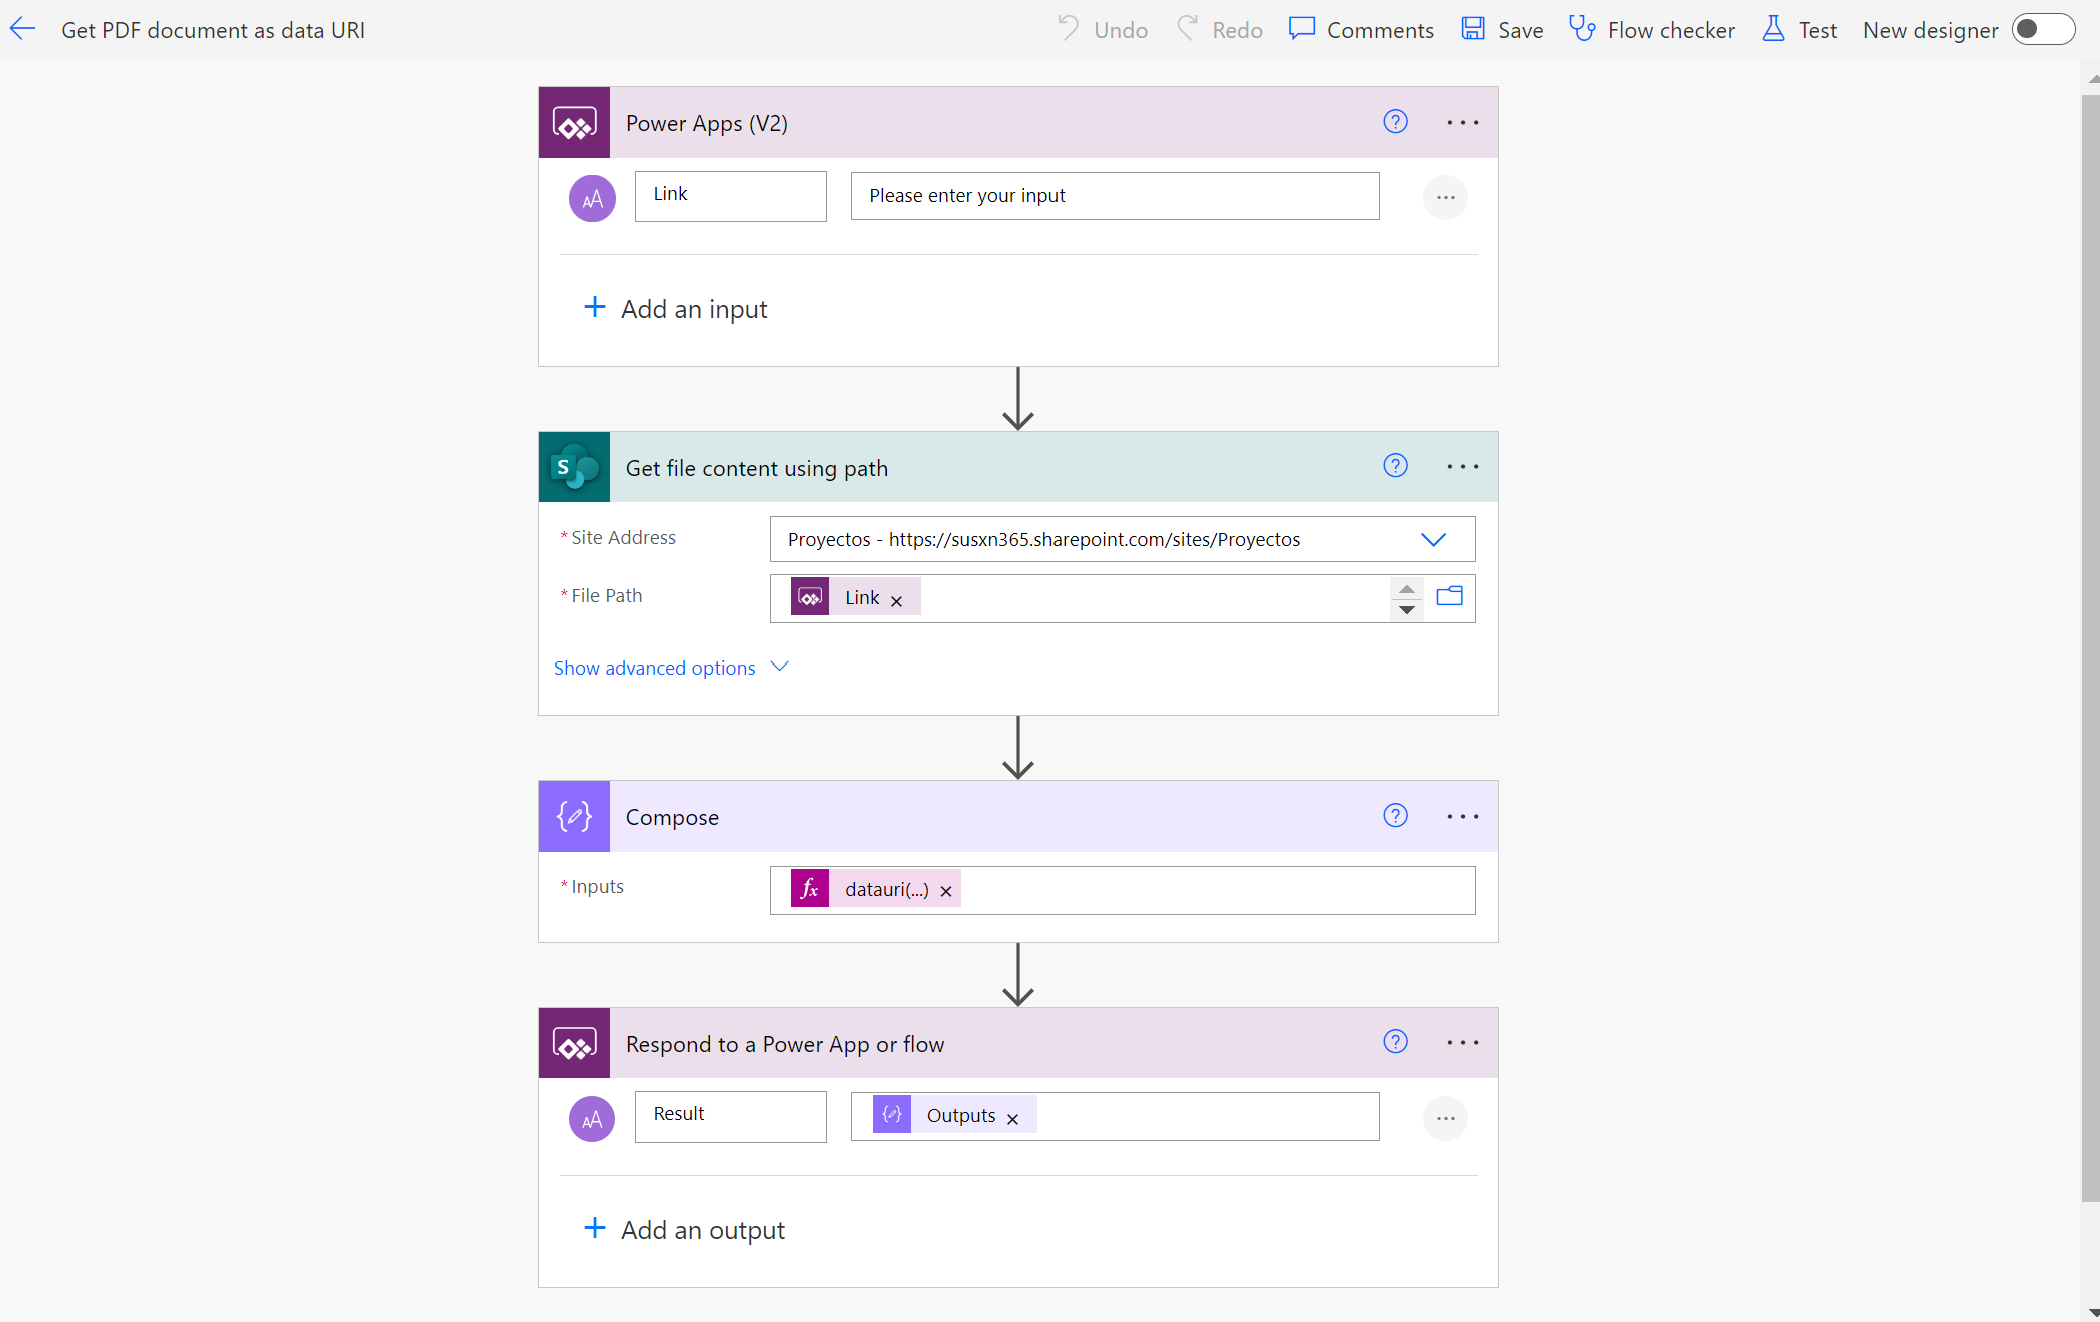Open the ellipsis menu on Respond to a Power App
The height and width of the screenshot is (1322, 2100).
(1462, 1043)
